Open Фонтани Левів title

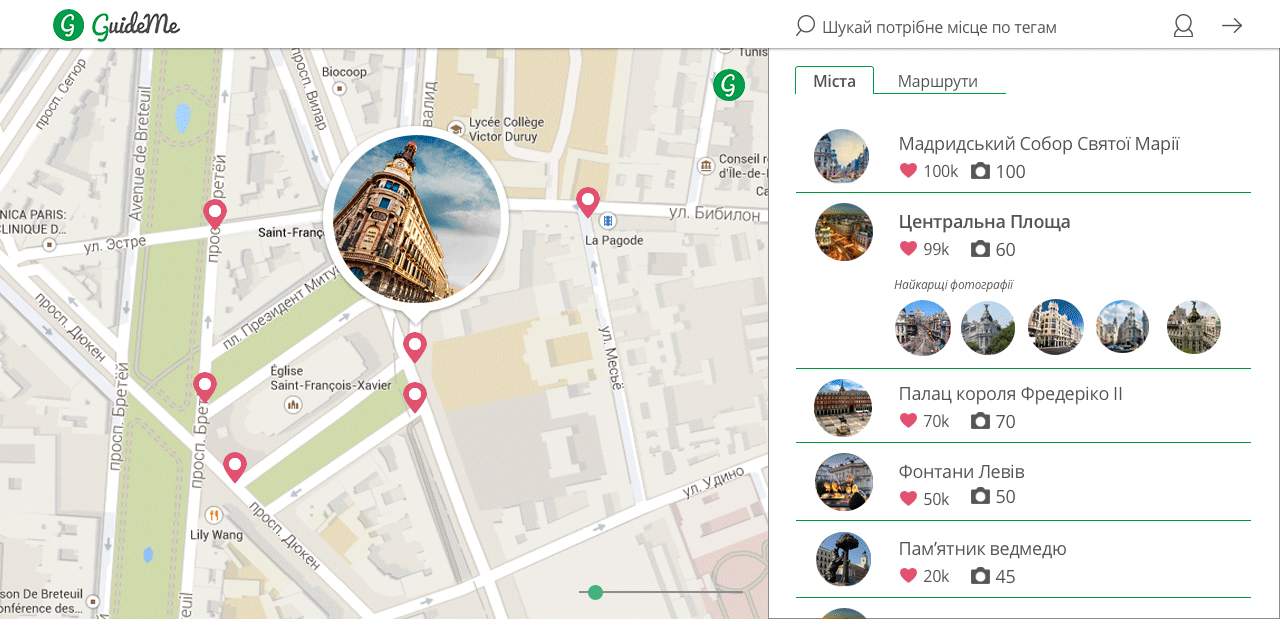click(962, 471)
